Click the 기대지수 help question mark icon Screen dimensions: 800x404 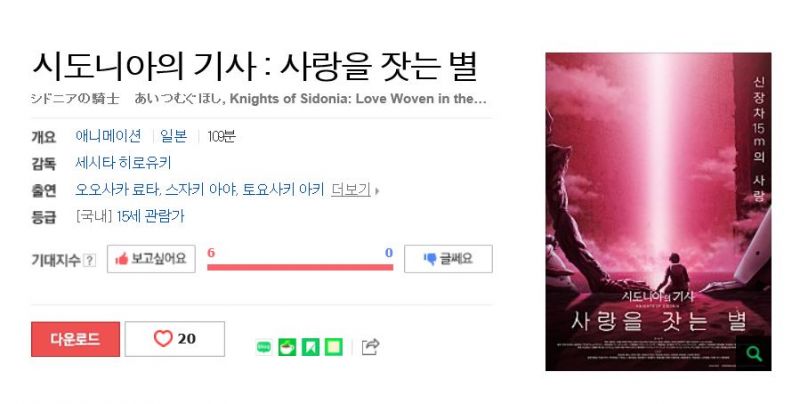tap(90, 260)
